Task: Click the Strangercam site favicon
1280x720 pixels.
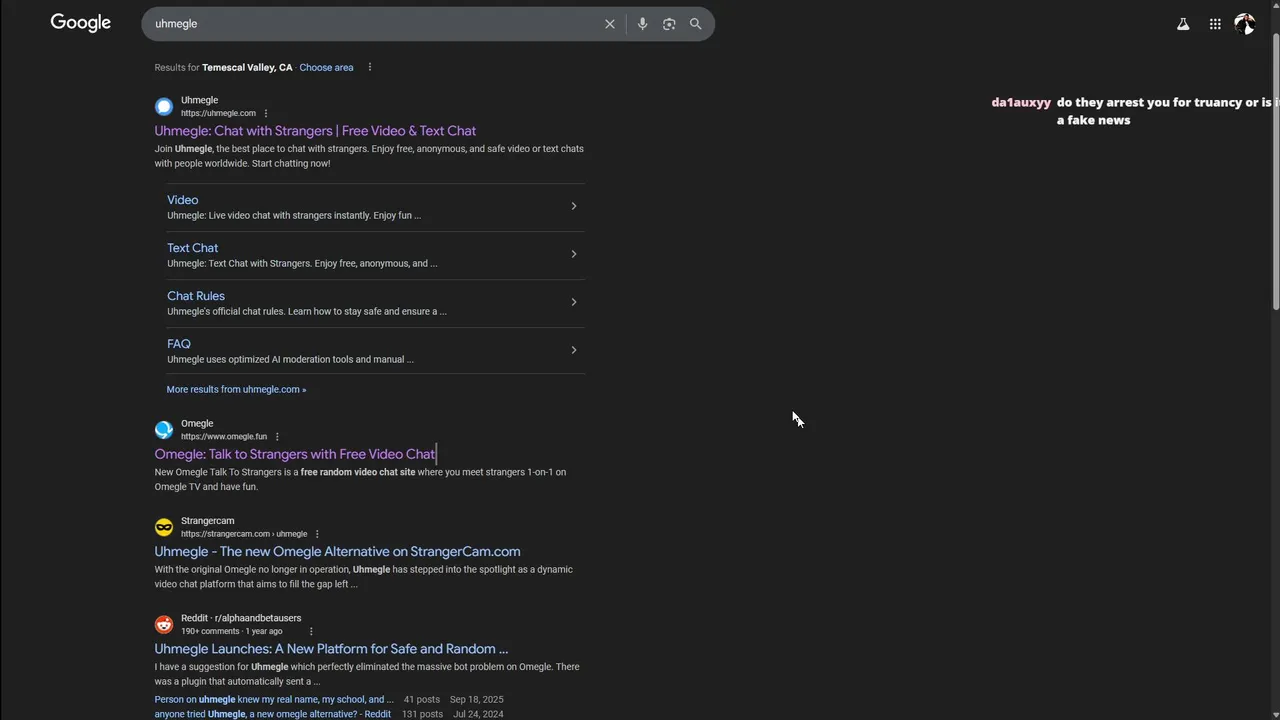Action: click(164, 527)
